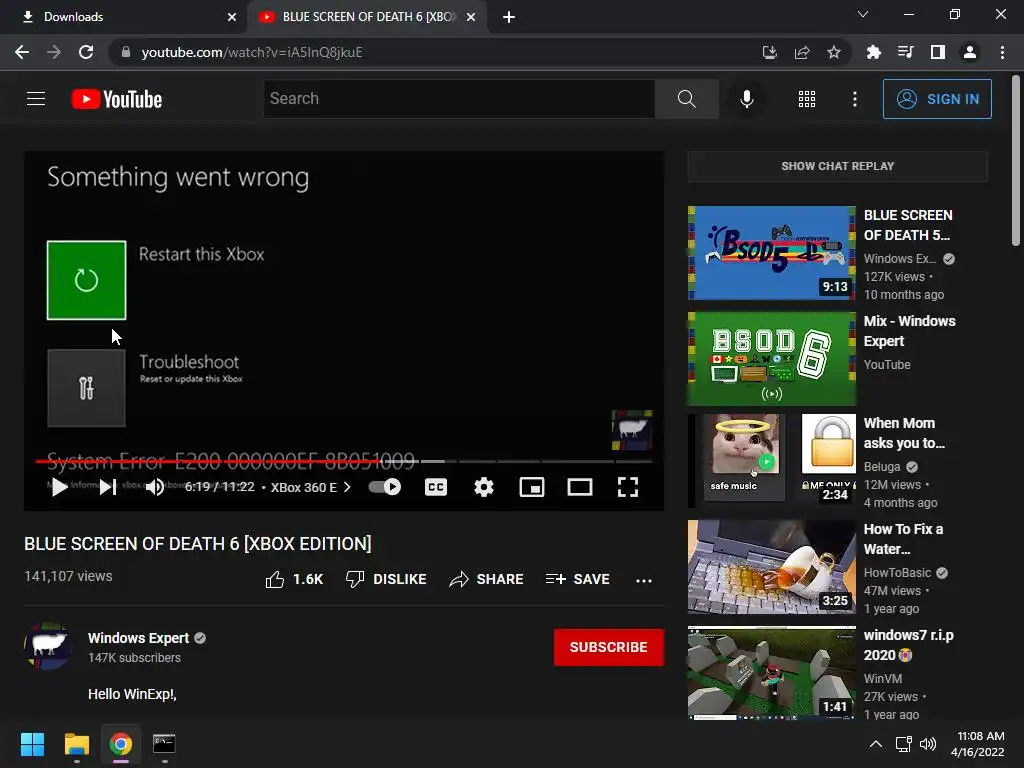Open more actions ellipsis below video
Image resolution: width=1024 pixels, height=768 pixels.
click(x=644, y=580)
